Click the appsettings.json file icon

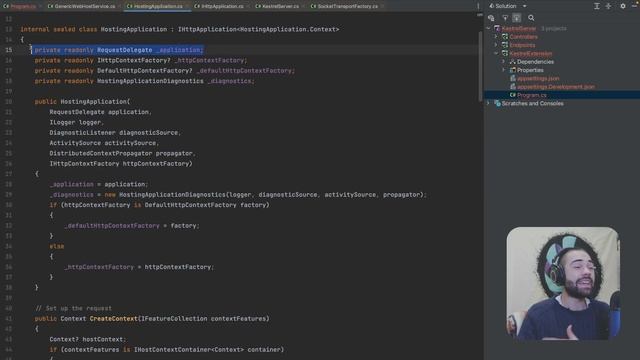pyautogui.click(x=513, y=78)
